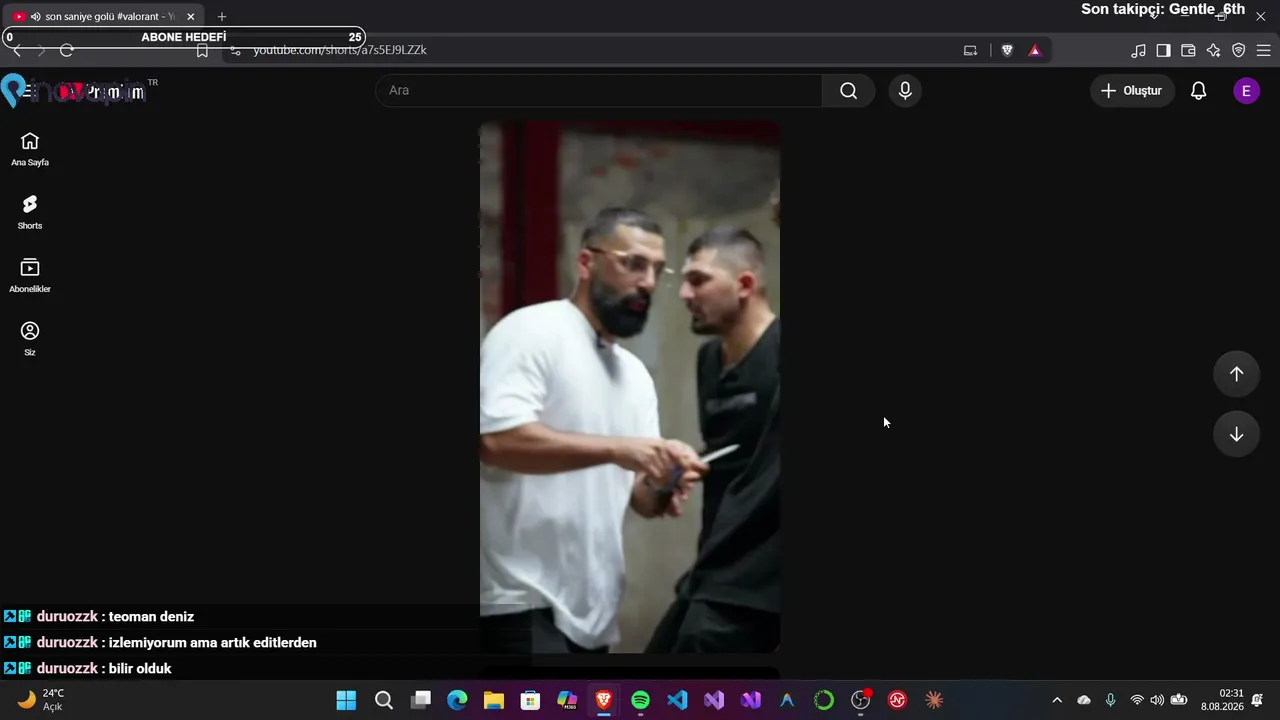The image size is (1280, 720).
Task: Skip to the next Short with the down arrow
Action: click(x=1236, y=434)
